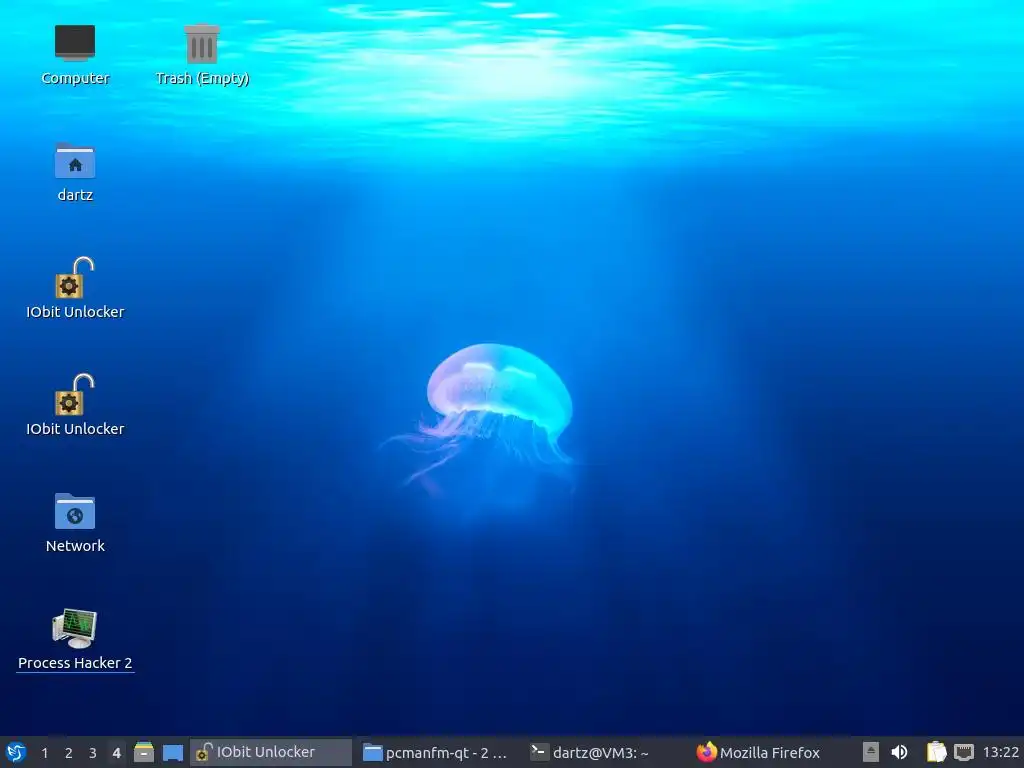The width and height of the screenshot is (1024, 768).
Task: Click the "Process Hacker 2" label text
Action: [x=75, y=663]
